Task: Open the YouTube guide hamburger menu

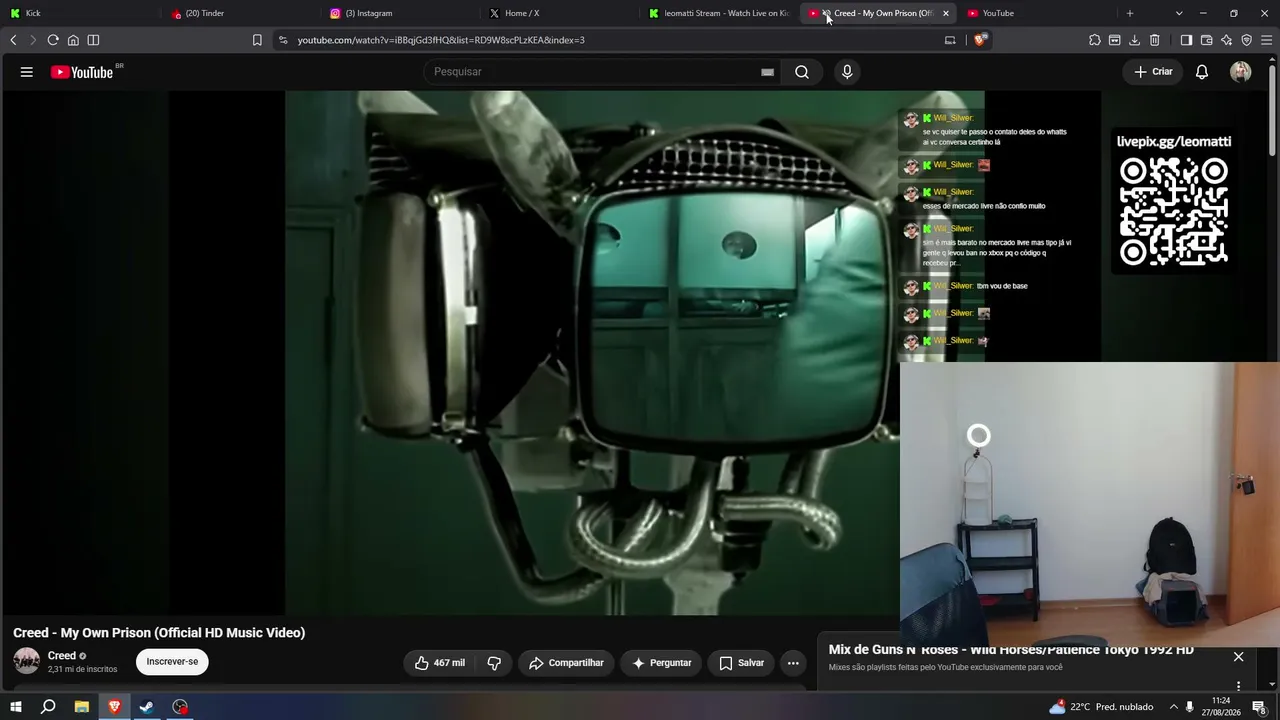Action: (27, 72)
